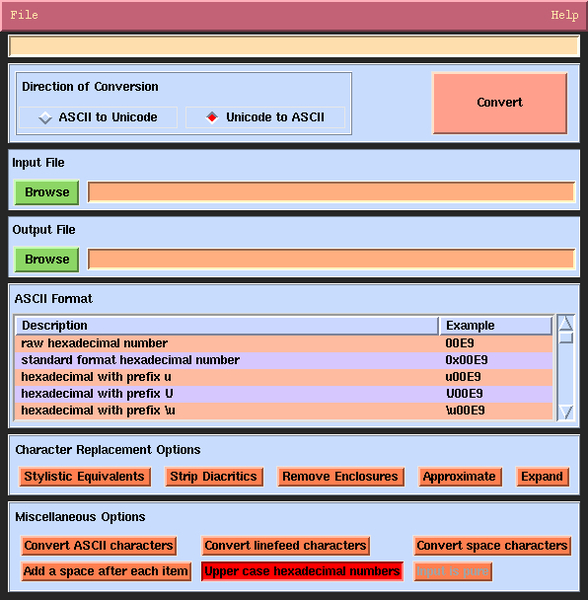Toggle Convert ASCII characters option
The height and width of the screenshot is (600, 588).
tap(99, 546)
